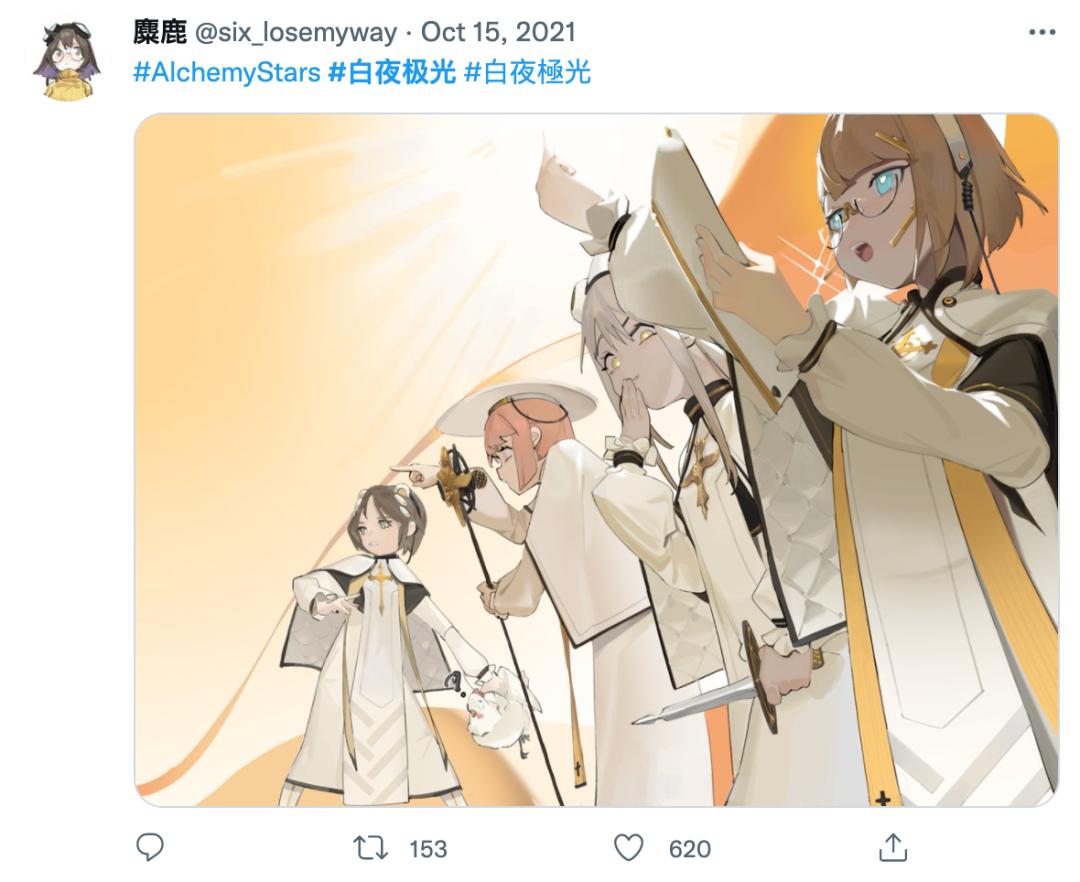1080x882 pixels.
Task: Open the #AlchemyStars hashtag
Action: coord(227,72)
